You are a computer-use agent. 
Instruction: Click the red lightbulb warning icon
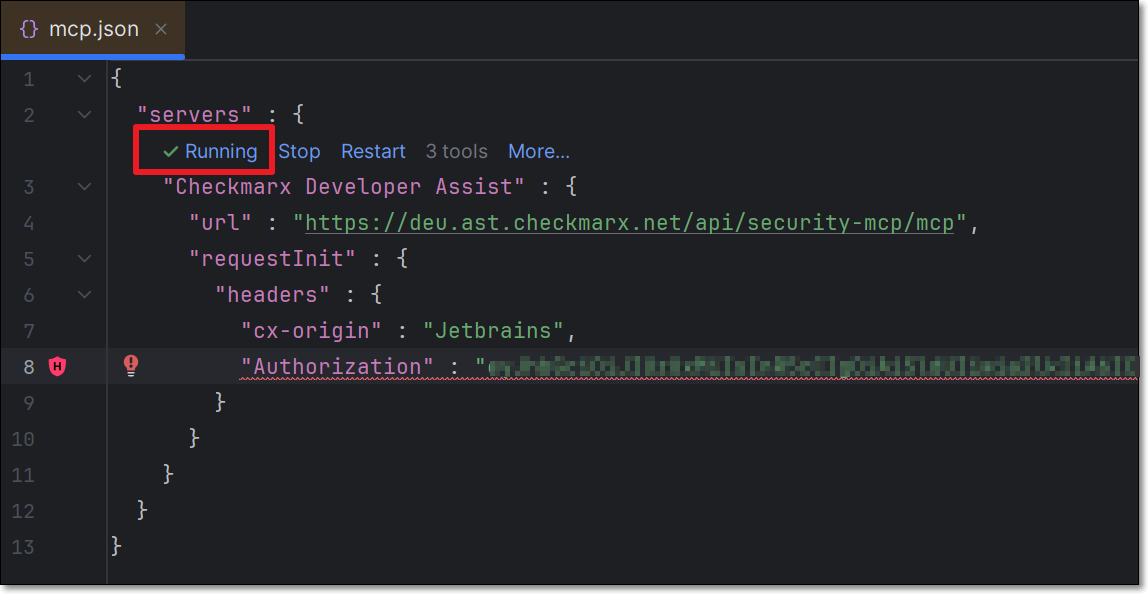click(x=130, y=366)
